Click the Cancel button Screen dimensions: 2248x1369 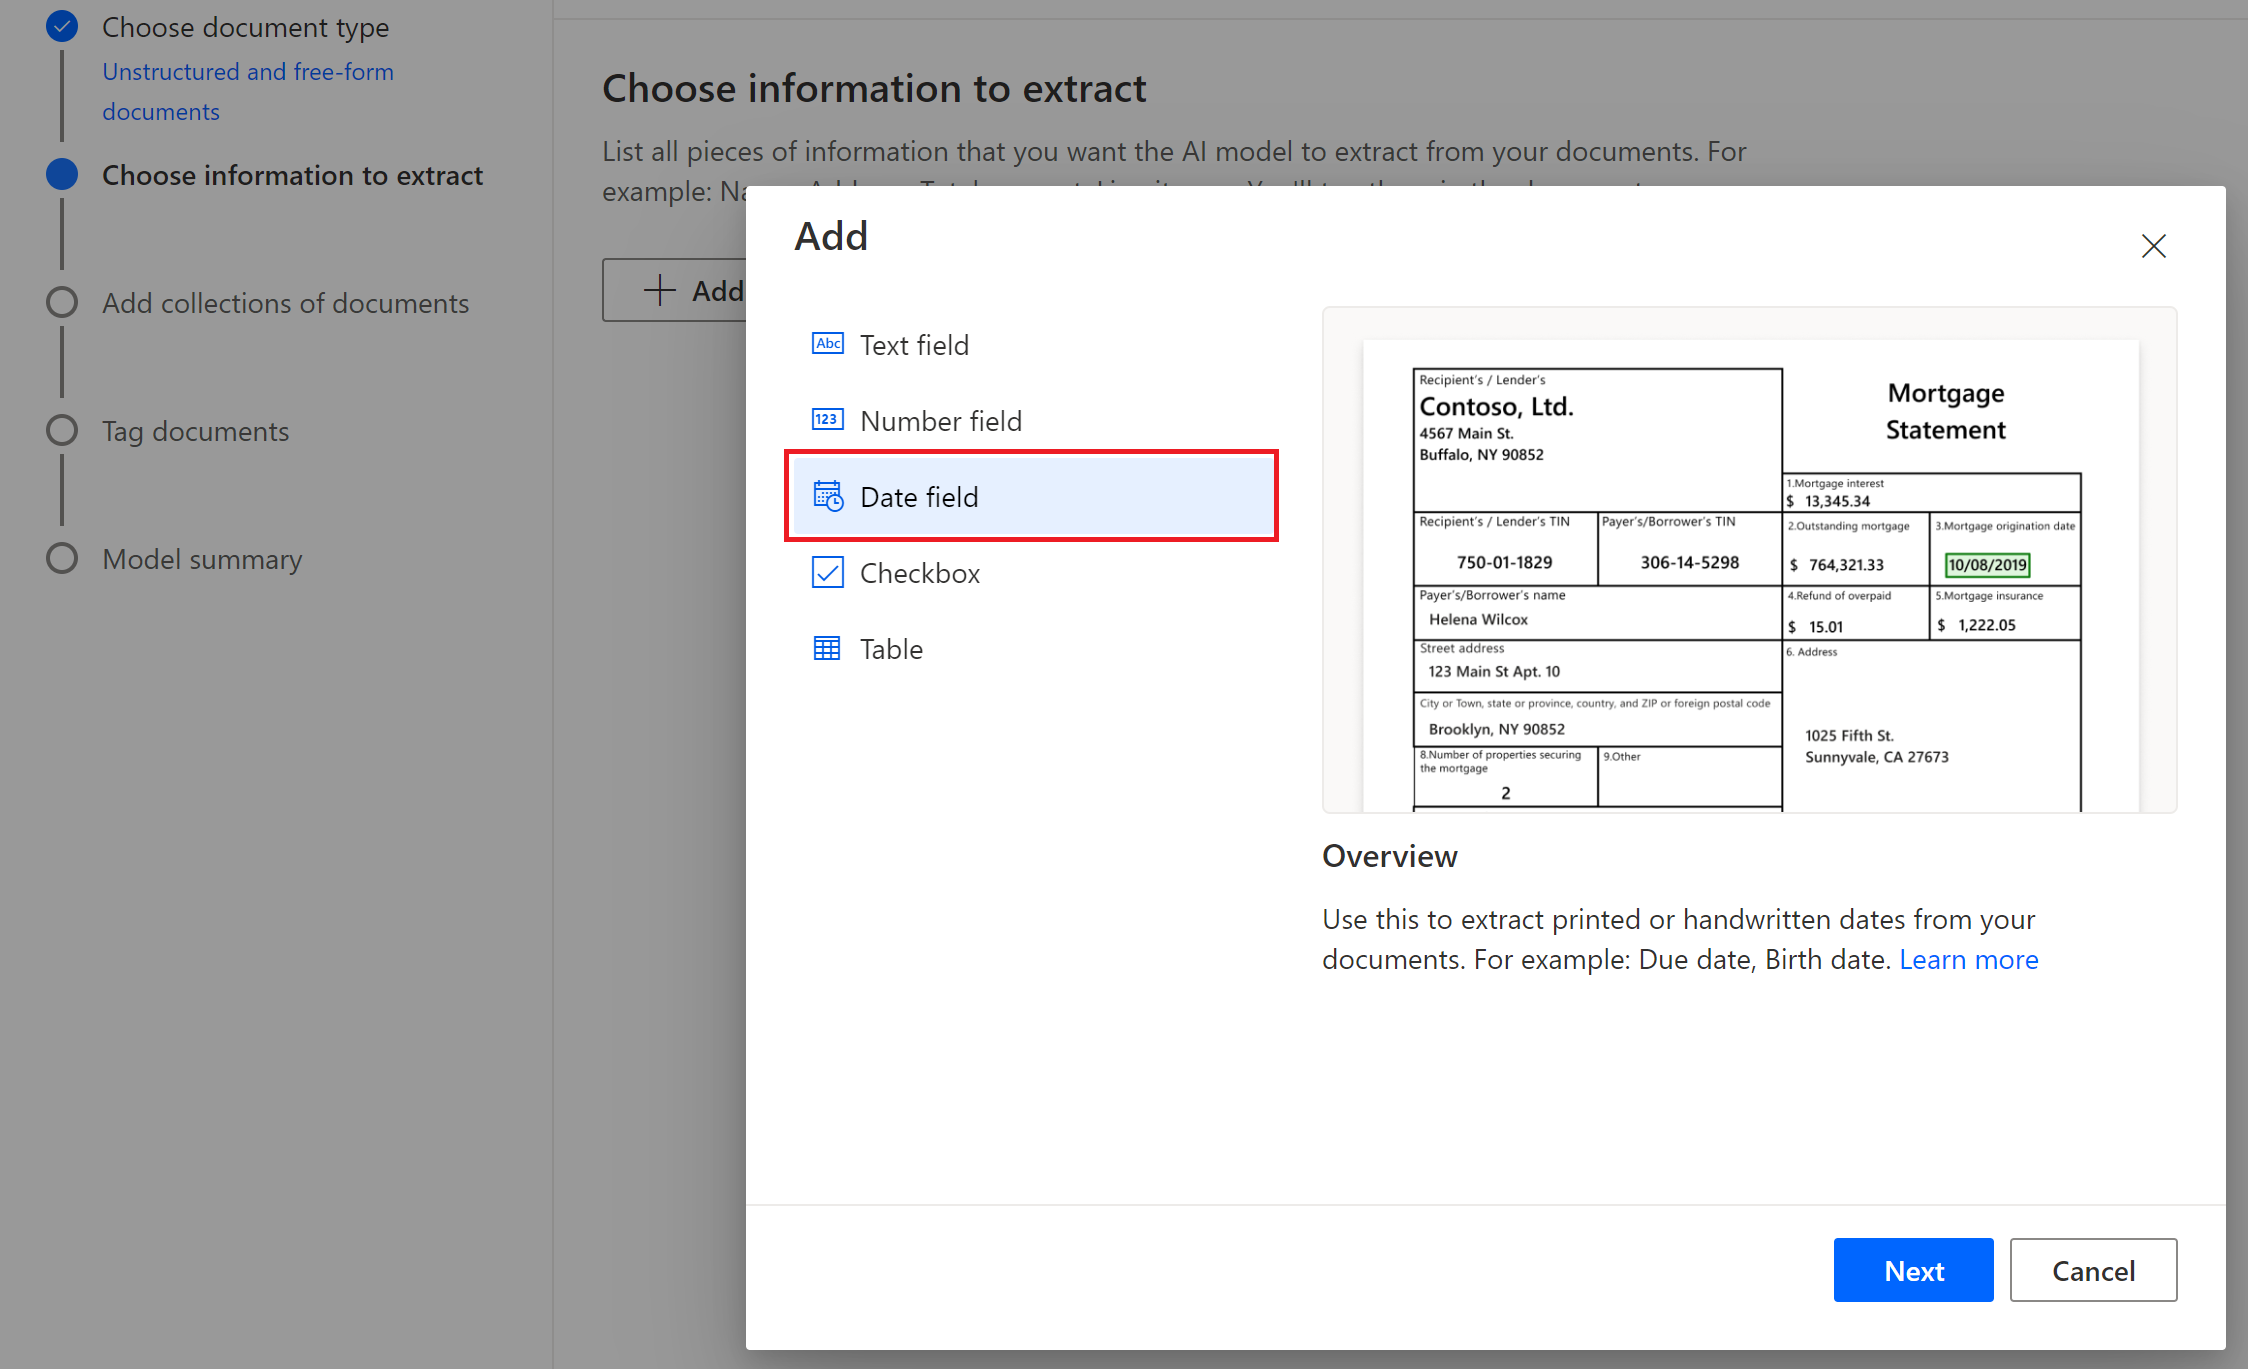(x=2094, y=1269)
